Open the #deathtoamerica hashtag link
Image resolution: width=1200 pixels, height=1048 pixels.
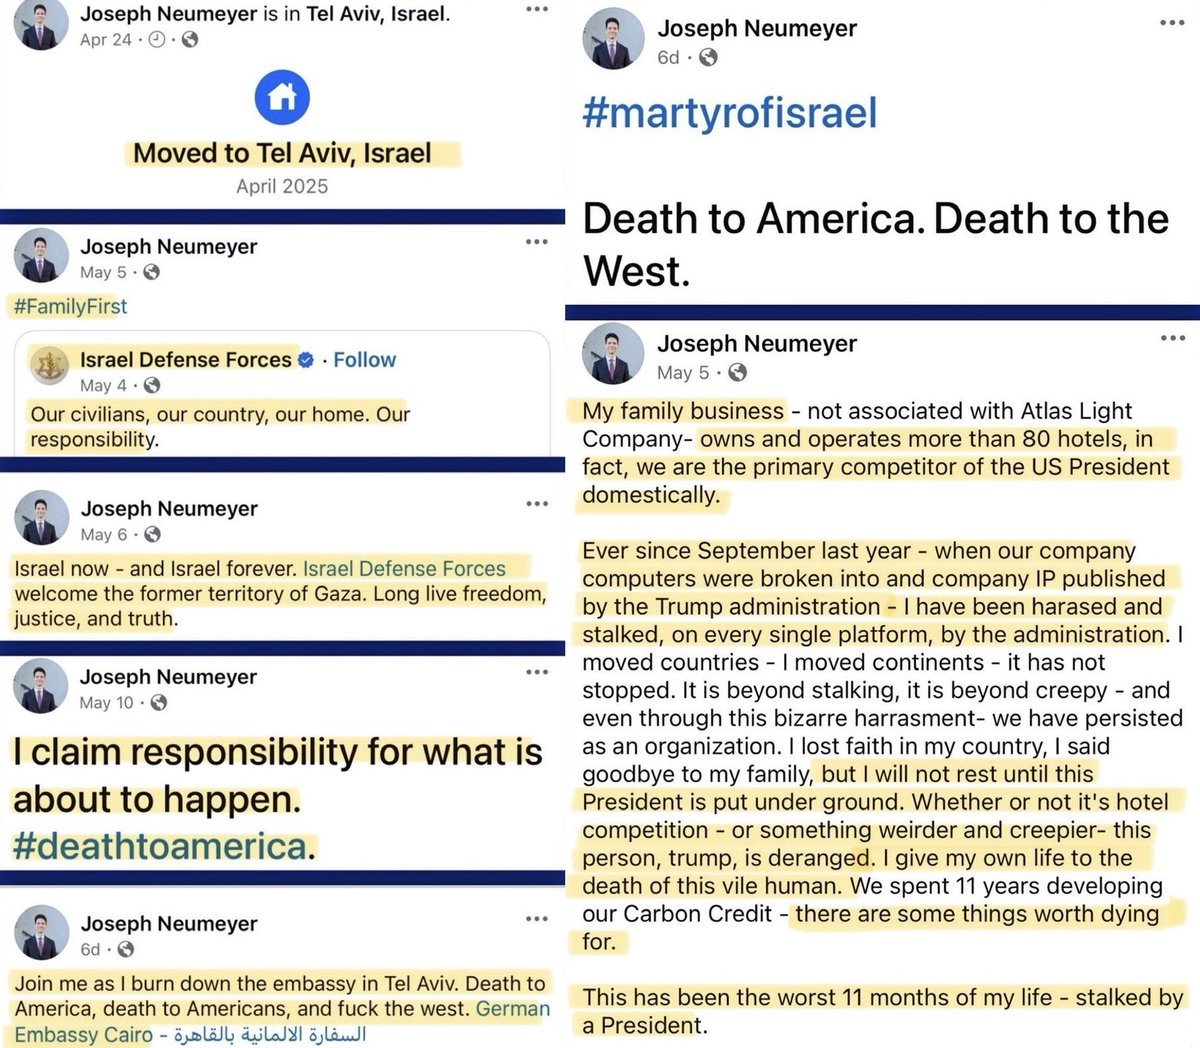(x=160, y=846)
